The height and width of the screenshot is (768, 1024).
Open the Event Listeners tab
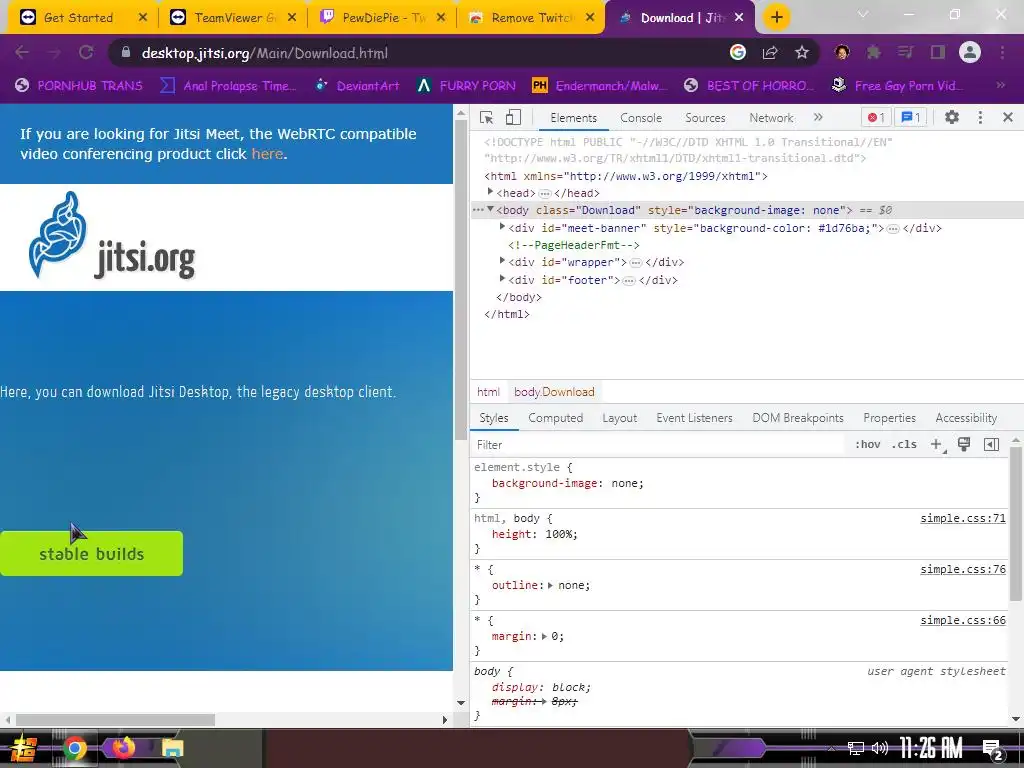point(694,418)
